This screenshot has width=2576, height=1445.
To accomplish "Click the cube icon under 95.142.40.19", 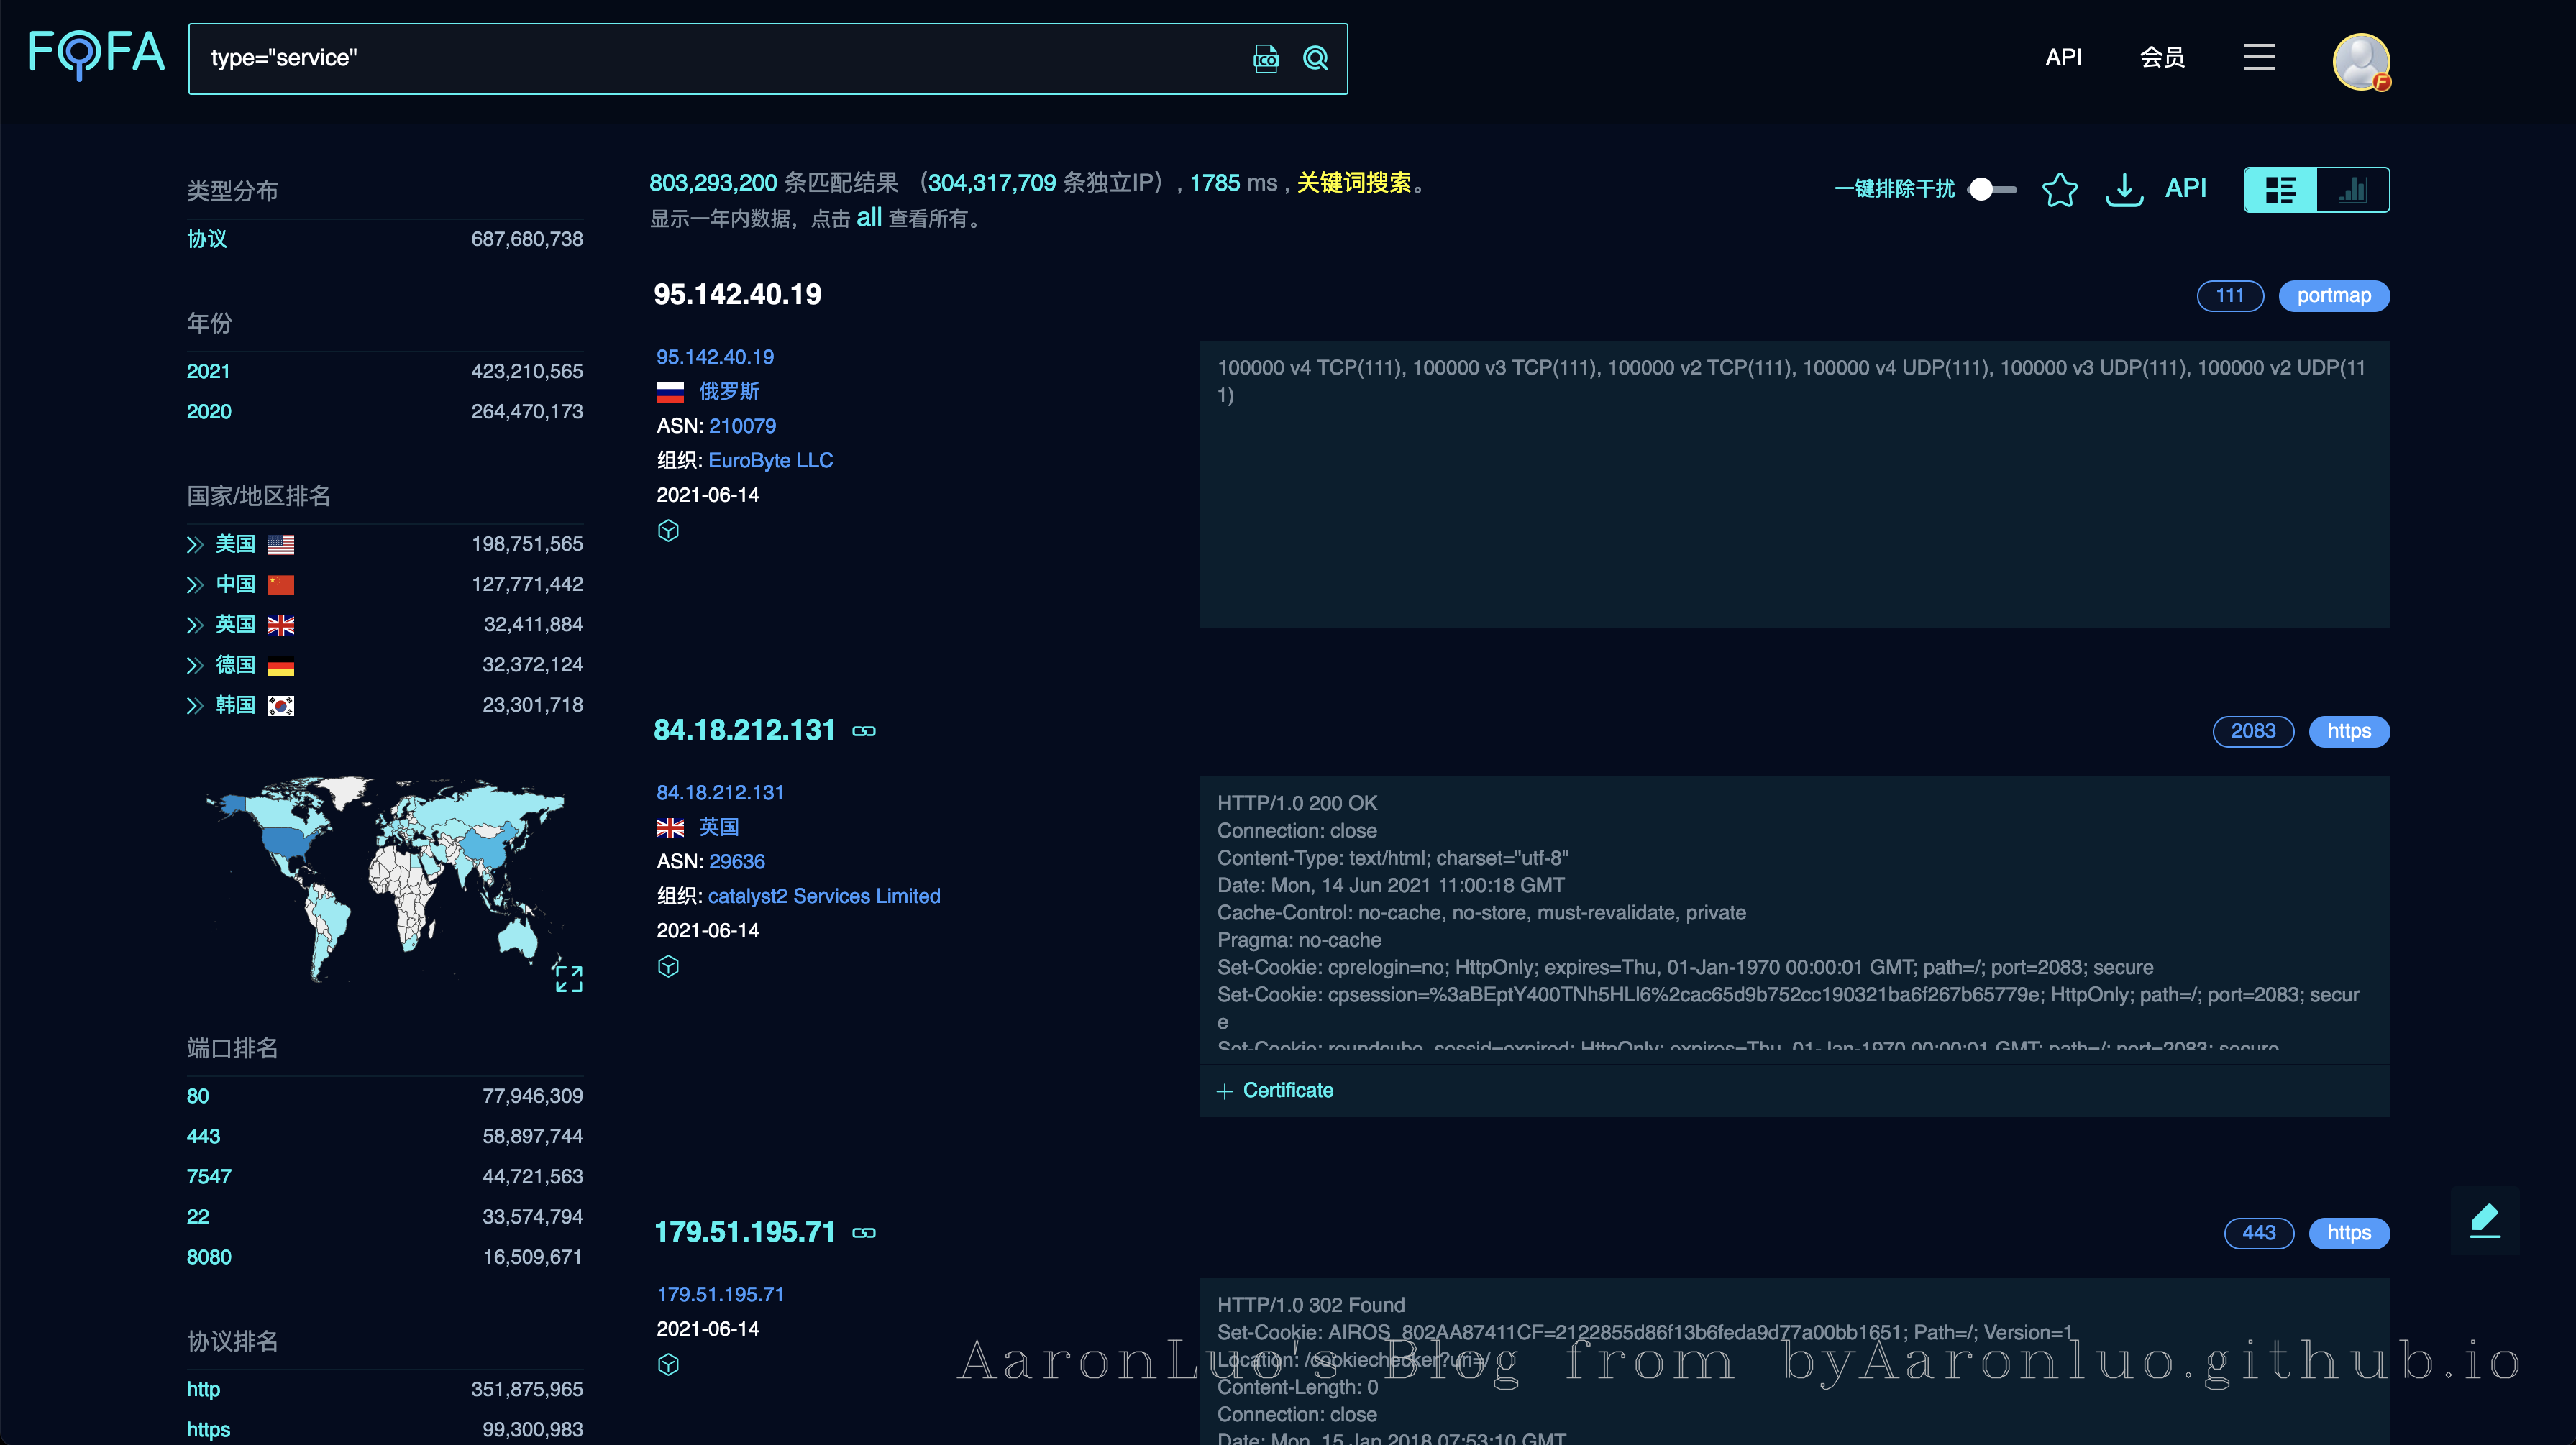I will point(668,531).
